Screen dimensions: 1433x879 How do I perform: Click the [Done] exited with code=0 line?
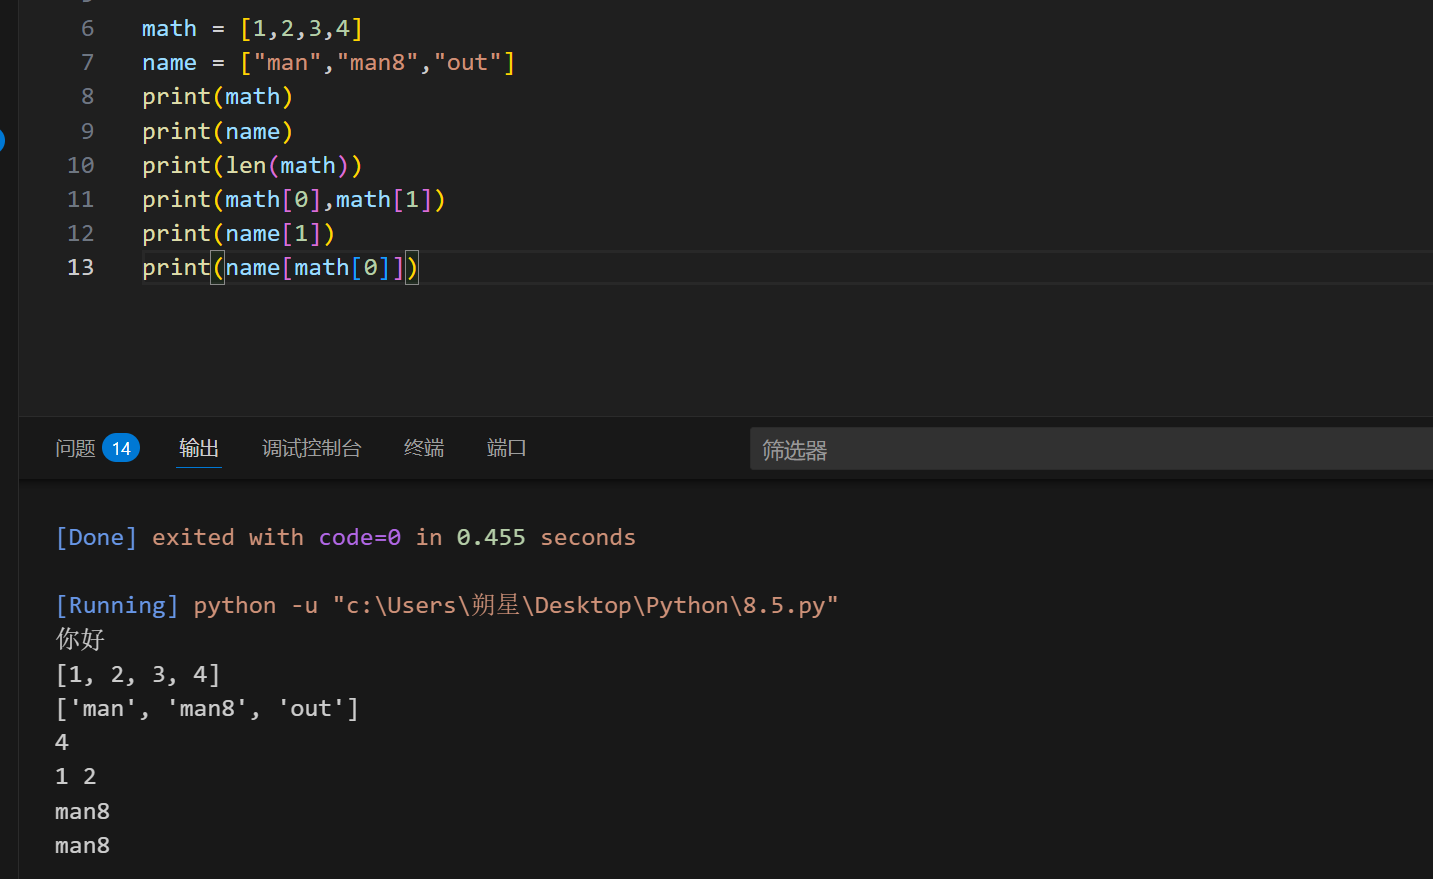pyautogui.click(x=345, y=538)
